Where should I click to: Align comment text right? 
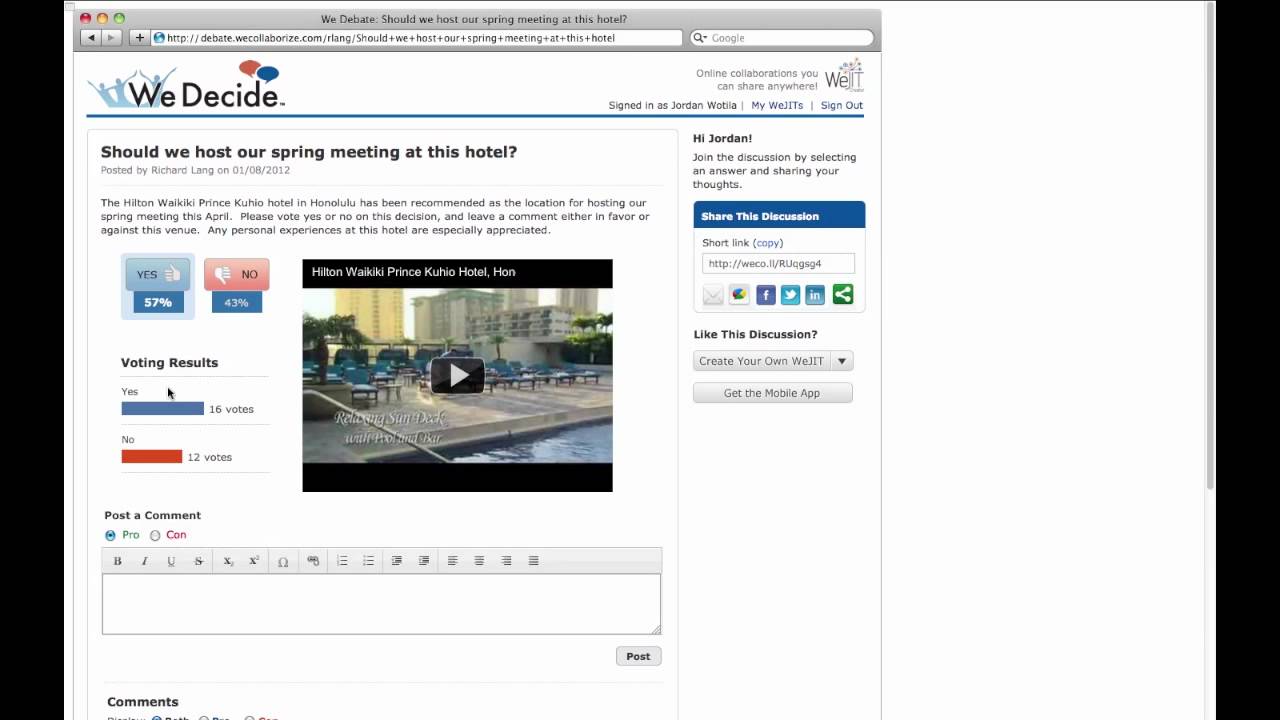click(x=506, y=561)
